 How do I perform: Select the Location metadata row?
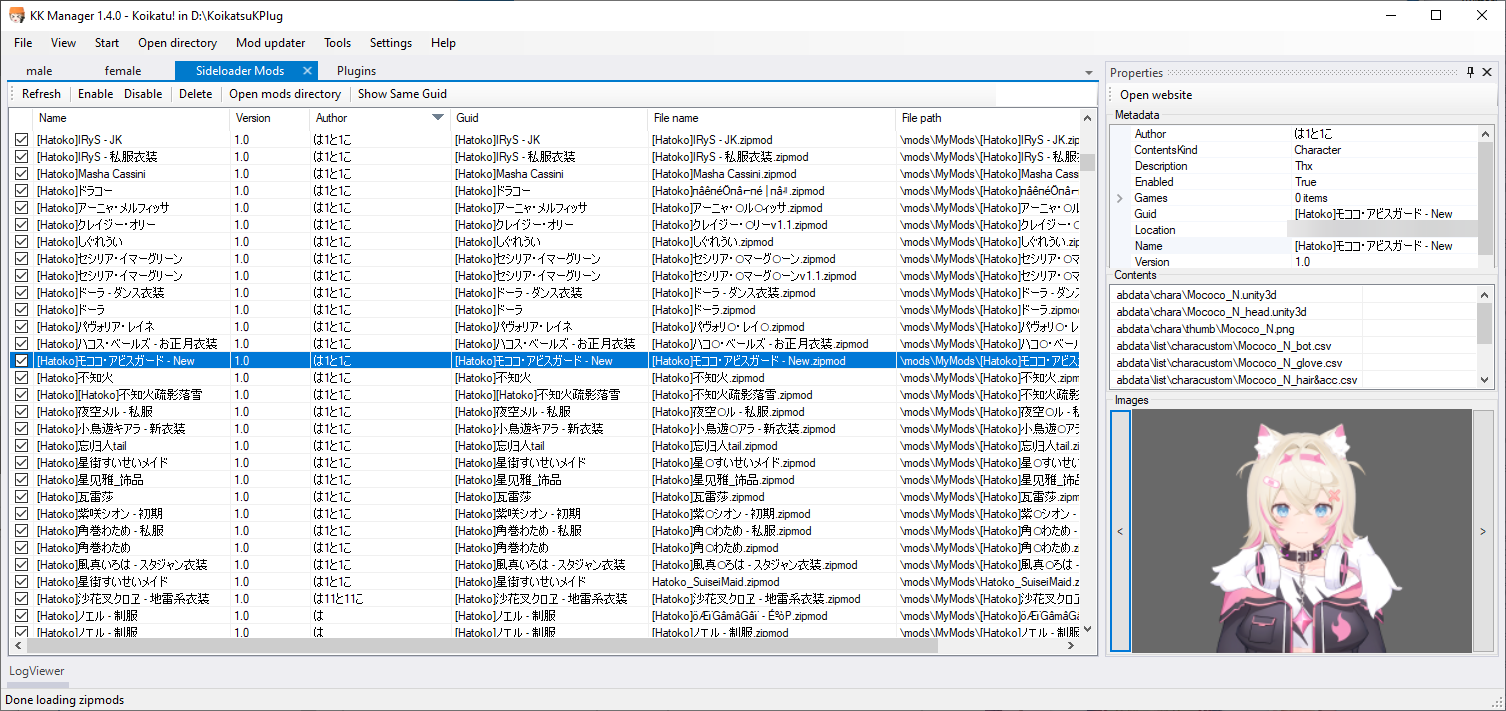pos(1303,230)
